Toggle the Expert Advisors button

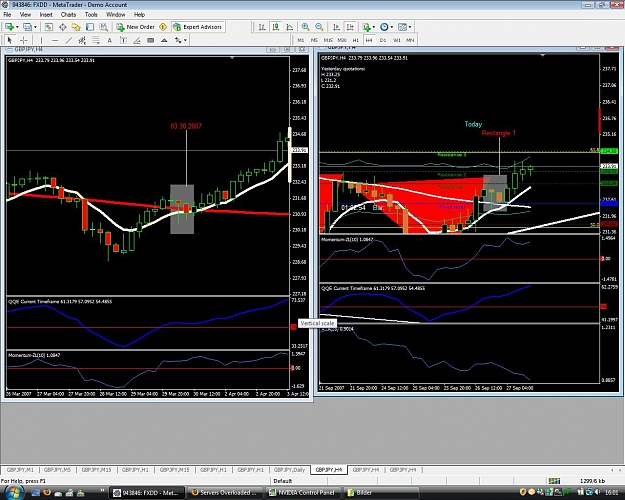198,27
